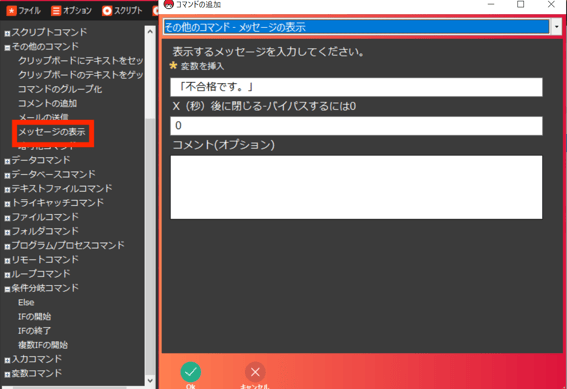
Task: Open the オプション menu
Action: point(71,11)
